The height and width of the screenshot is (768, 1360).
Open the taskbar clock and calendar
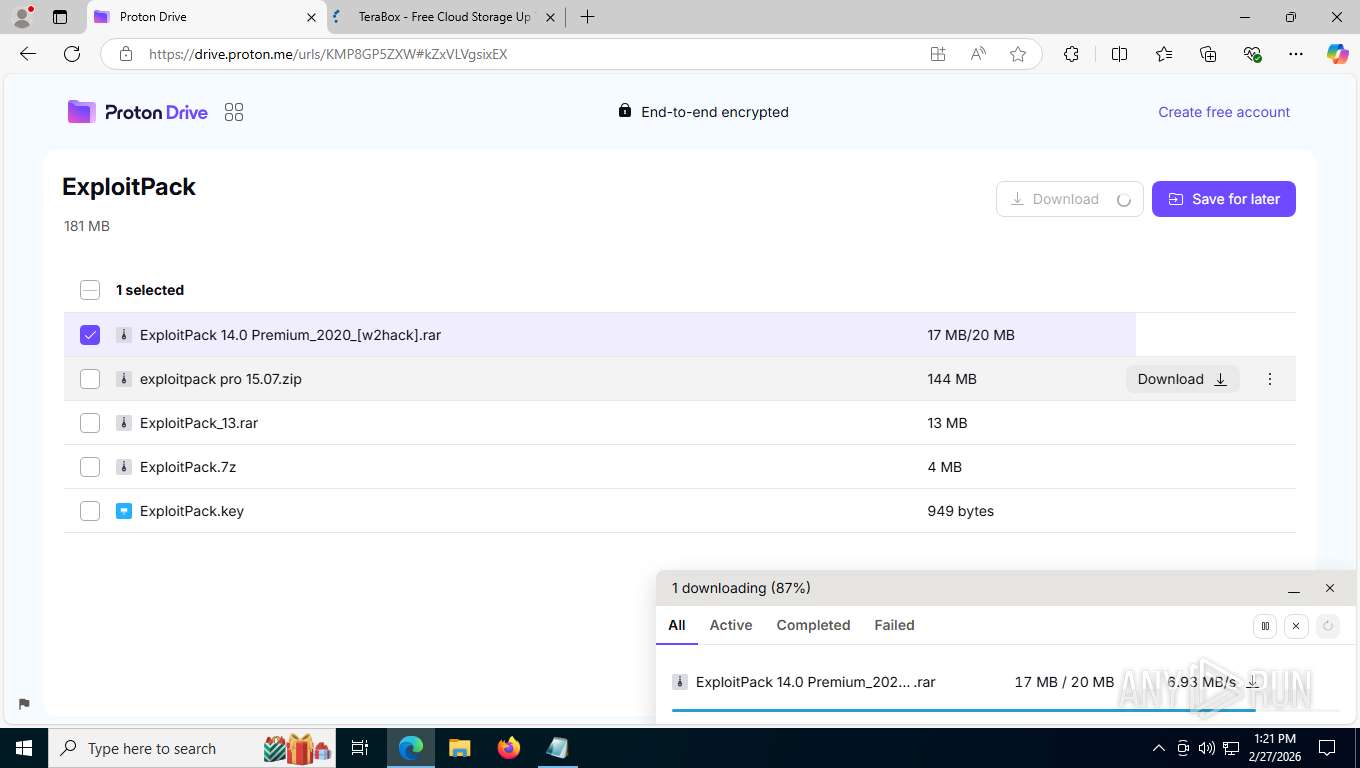click(x=1274, y=748)
